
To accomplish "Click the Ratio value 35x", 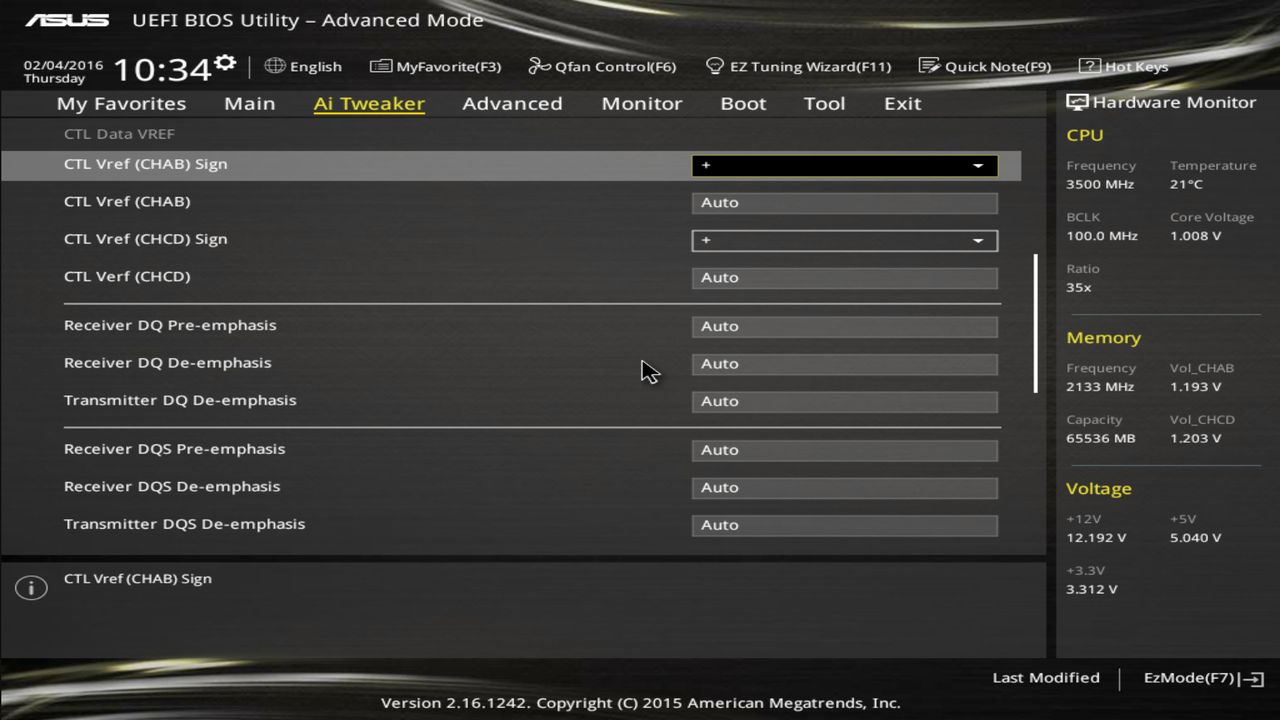I will 1079,287.
